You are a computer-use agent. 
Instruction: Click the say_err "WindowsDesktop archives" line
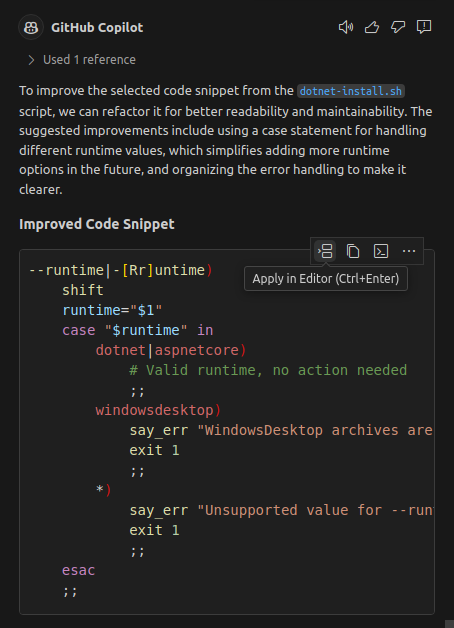[x=281, y=430]
